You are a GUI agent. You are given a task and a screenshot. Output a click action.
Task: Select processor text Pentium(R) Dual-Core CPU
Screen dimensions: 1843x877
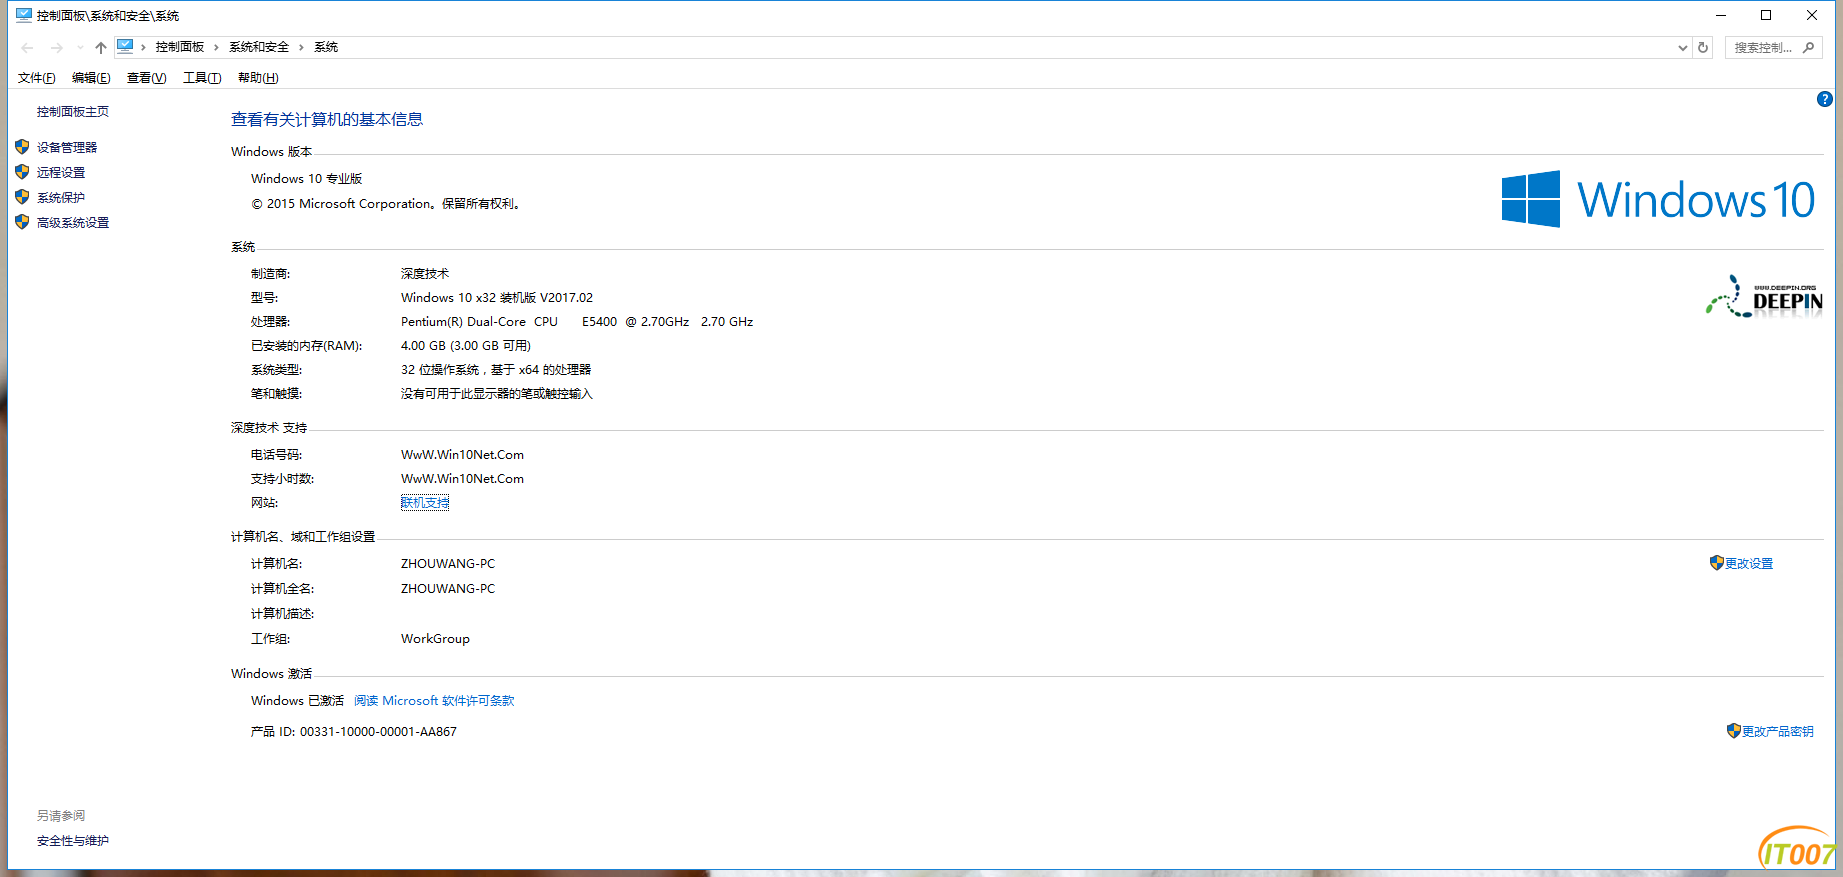[x=479, y=322]
